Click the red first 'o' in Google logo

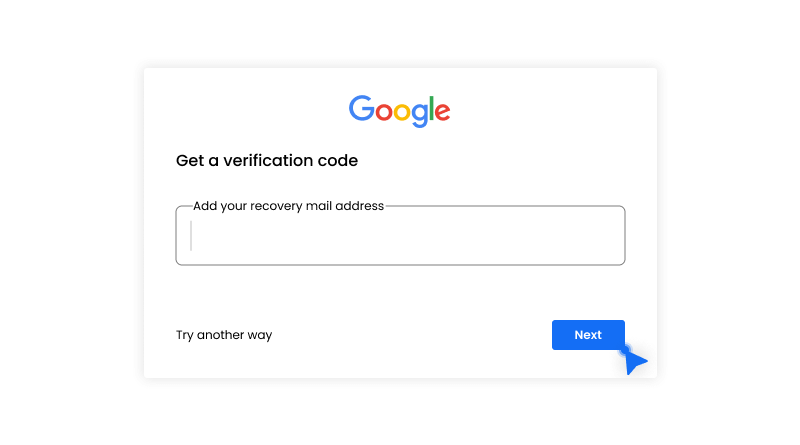click(x=382, y=112)
